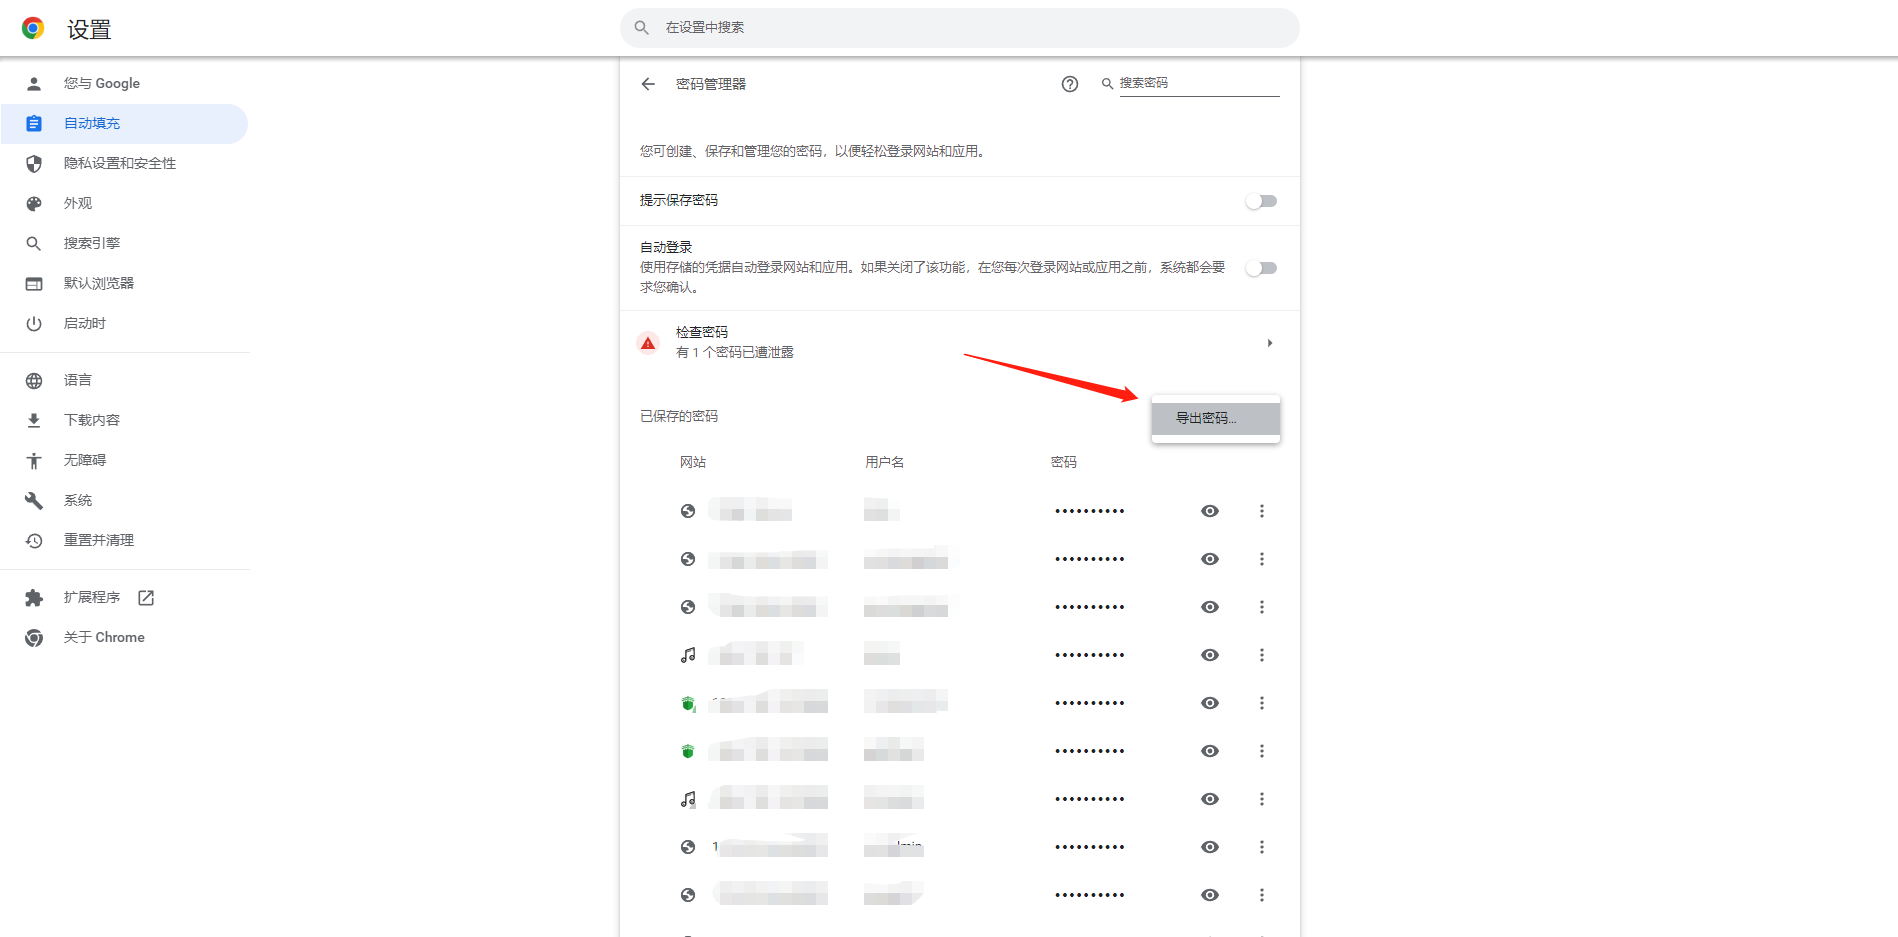
Task: Open the three-dot menu for the last password row
Action: (x=1261, y=895)
